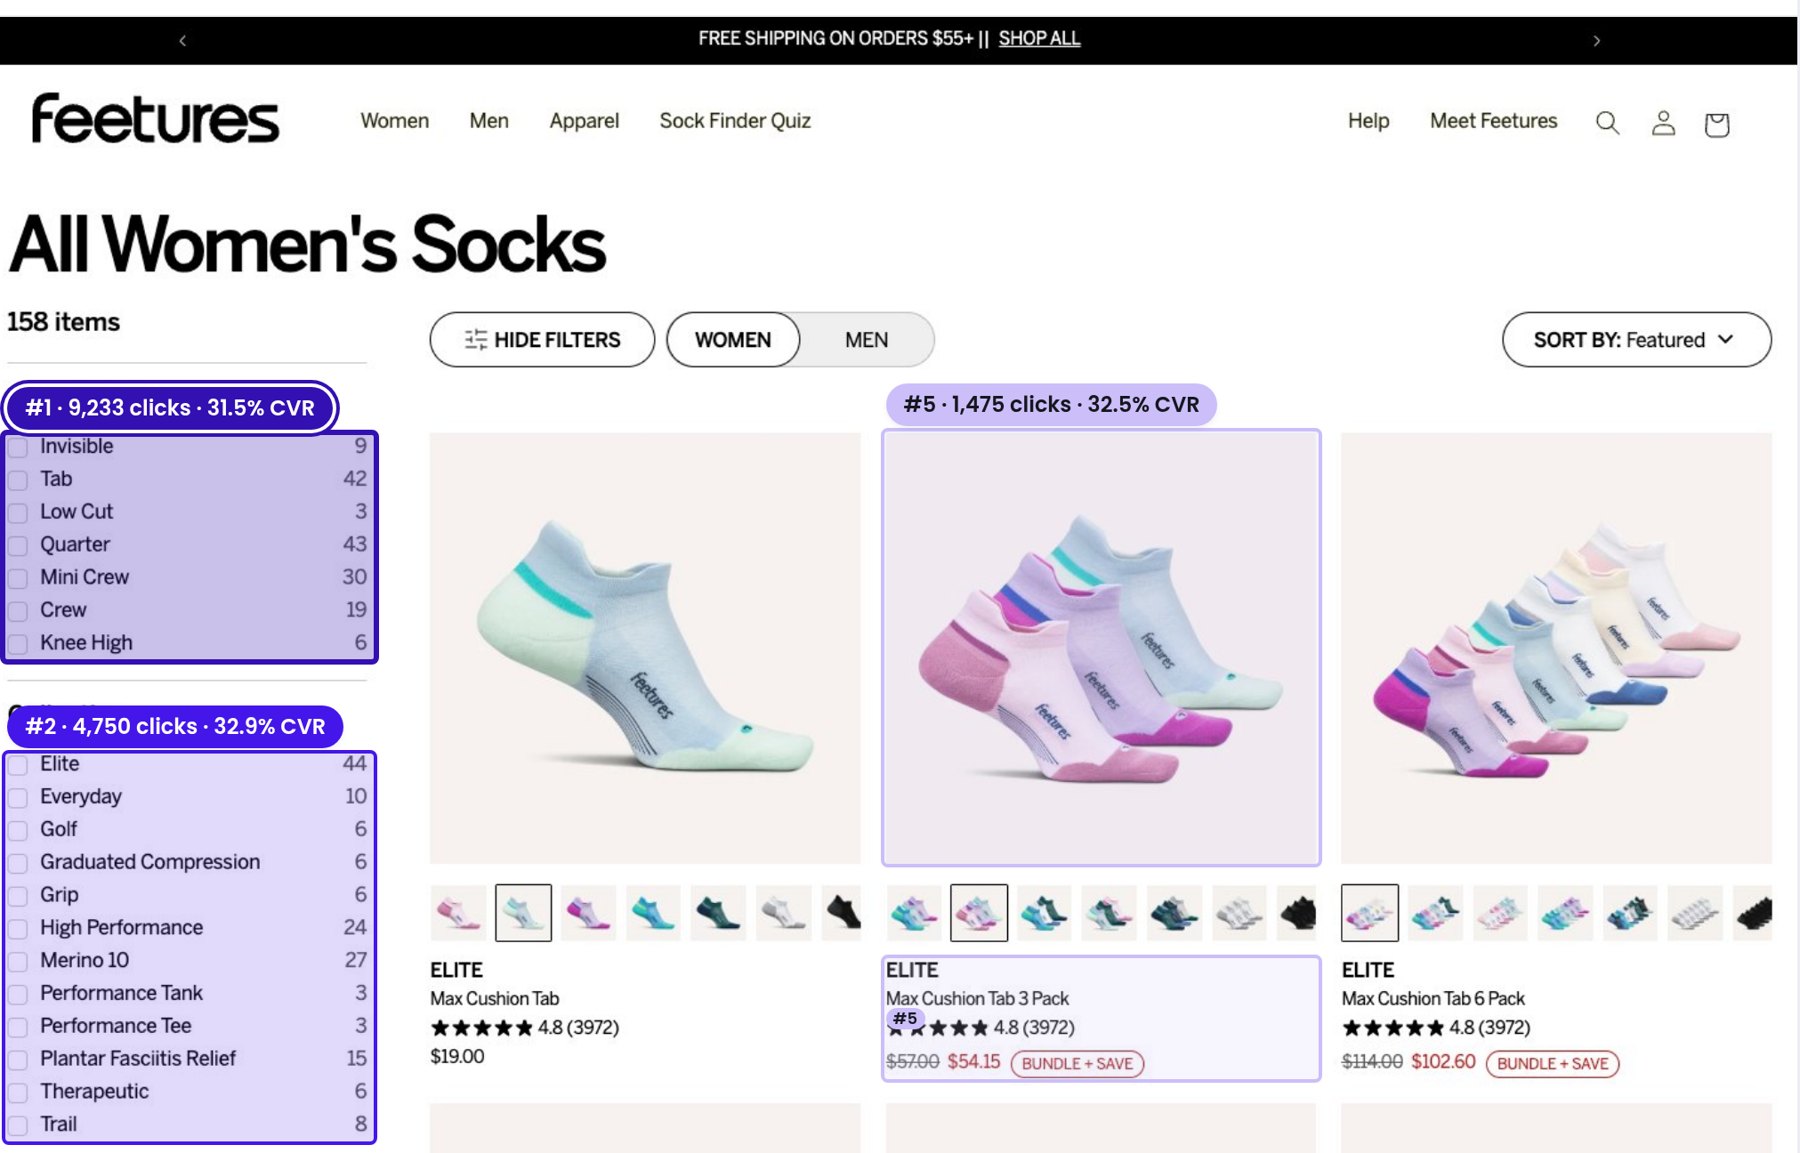
Task: Visit the Meet Feetures page
Action: 1493,121
